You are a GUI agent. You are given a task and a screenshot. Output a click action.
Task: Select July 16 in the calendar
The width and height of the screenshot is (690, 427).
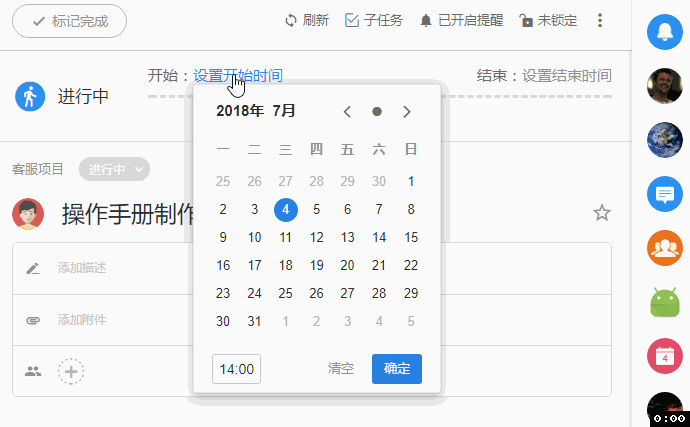click(223, 265)
